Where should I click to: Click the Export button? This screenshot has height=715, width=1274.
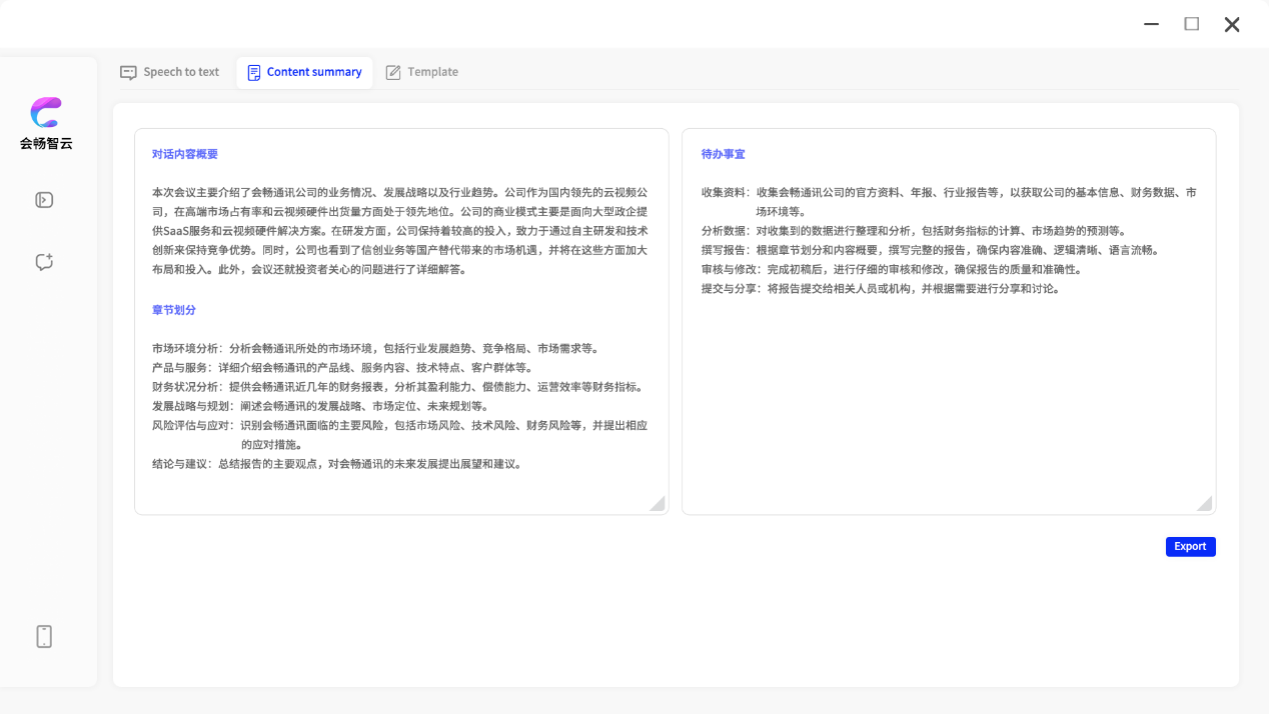coord(1190,547)
